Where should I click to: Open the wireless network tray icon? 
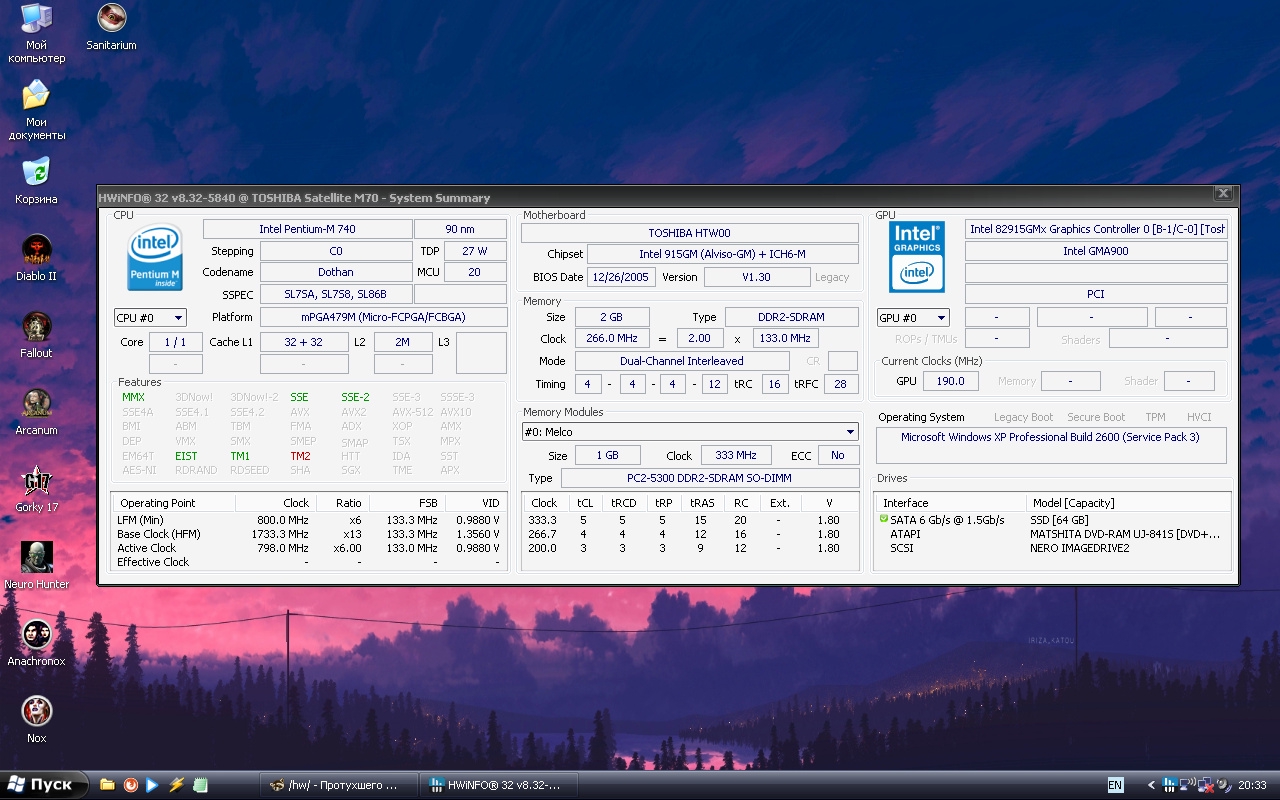(1186, 785)
